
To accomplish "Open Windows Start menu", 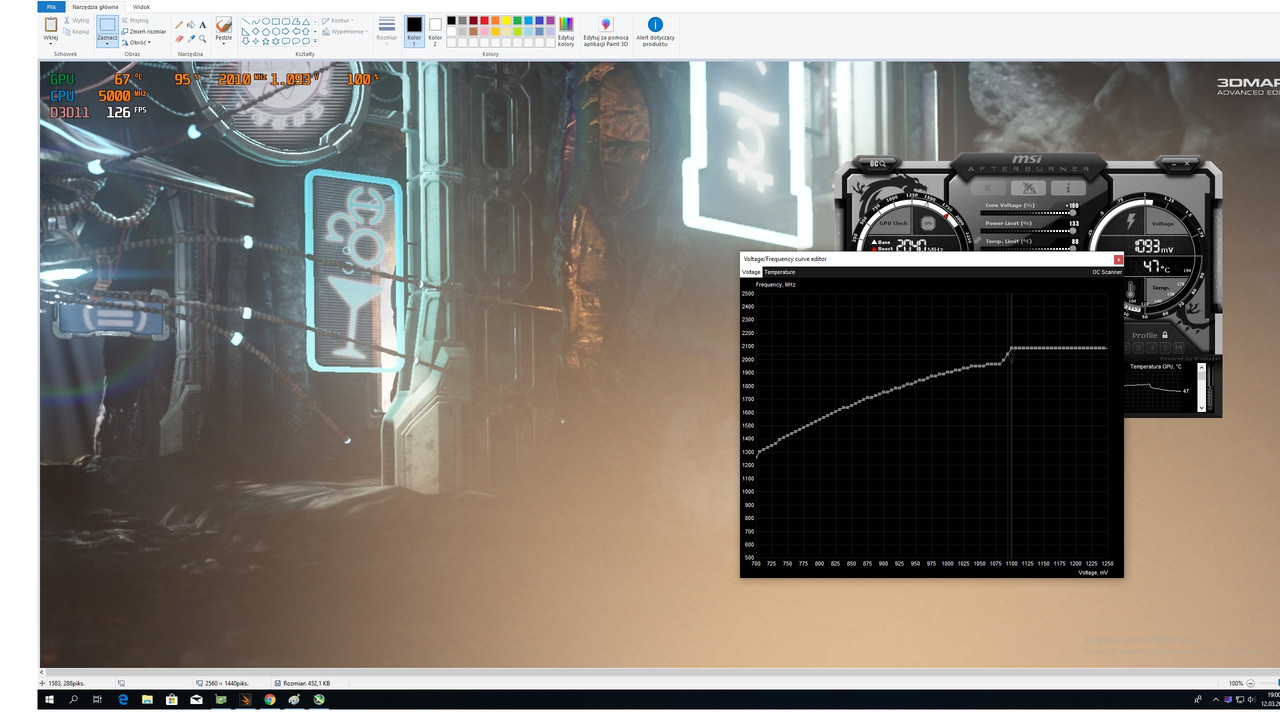I will coord(49,700).
